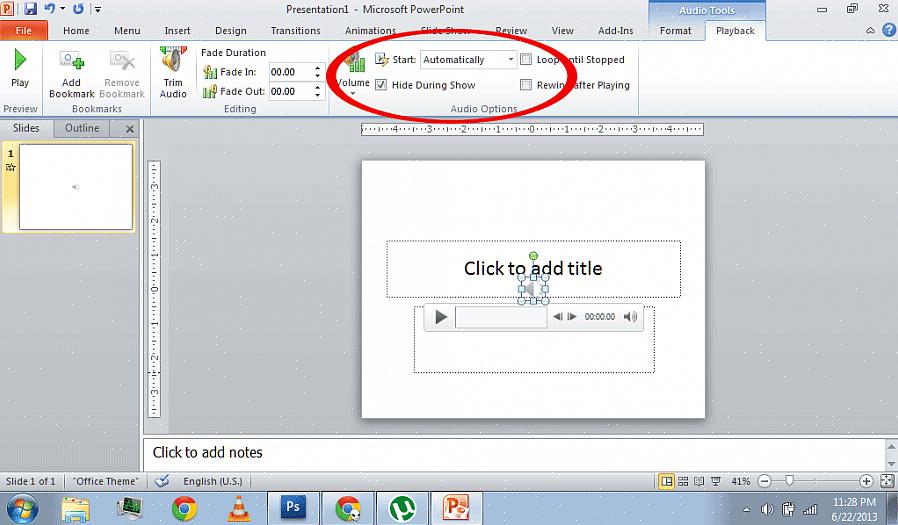Switch to the Transitions ribbon tab

pos(295,31)
